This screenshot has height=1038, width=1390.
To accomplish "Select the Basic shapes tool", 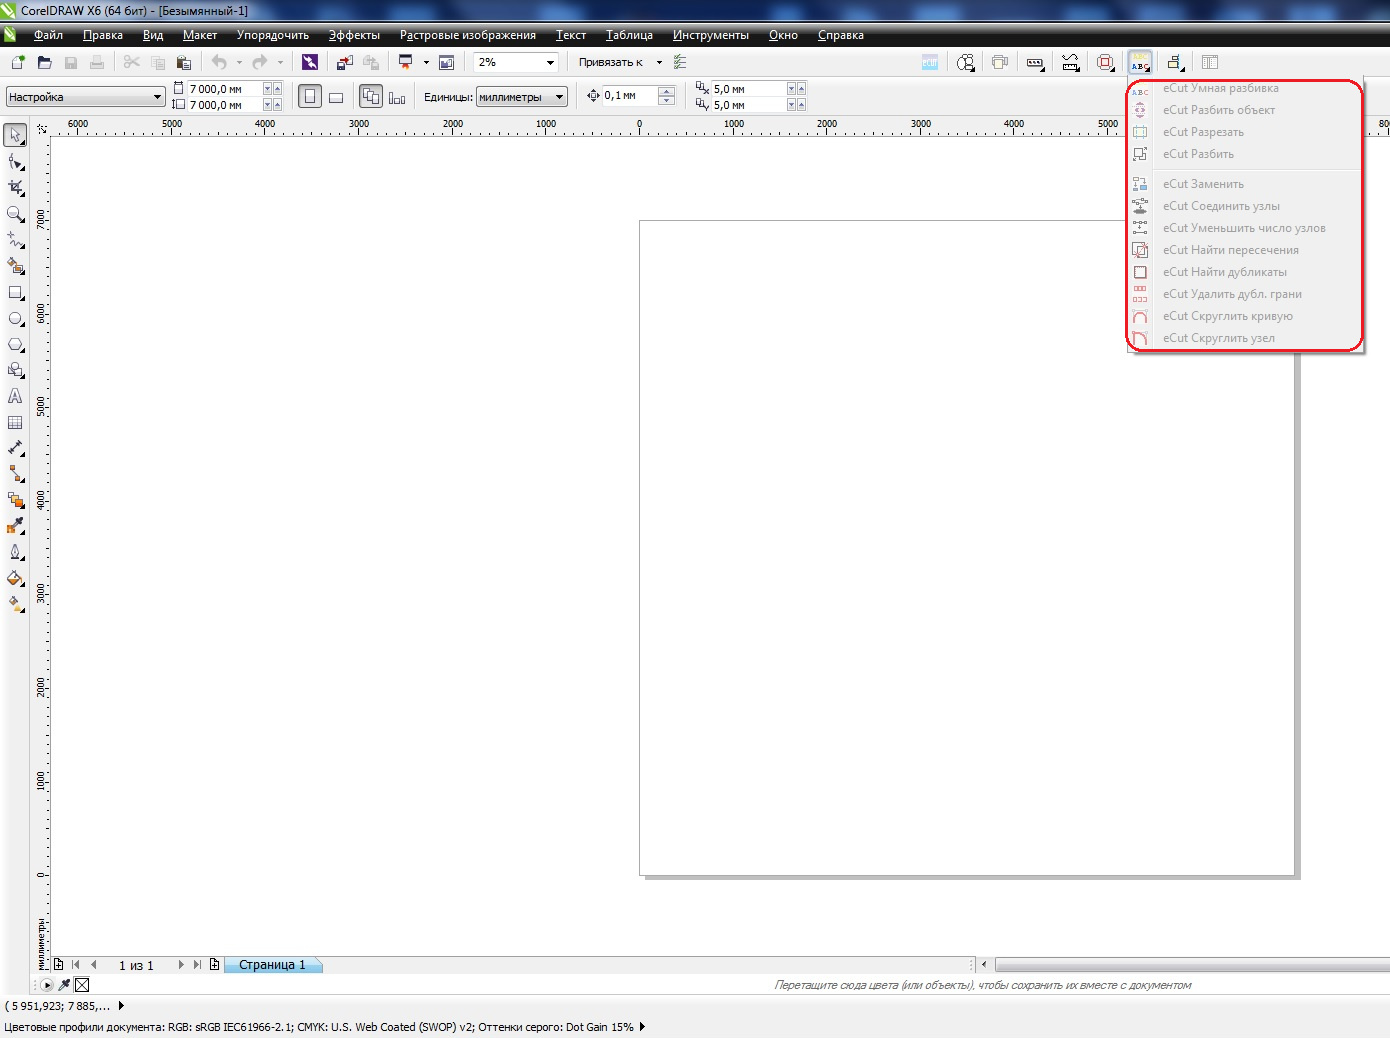I will [x=15, y=370].
